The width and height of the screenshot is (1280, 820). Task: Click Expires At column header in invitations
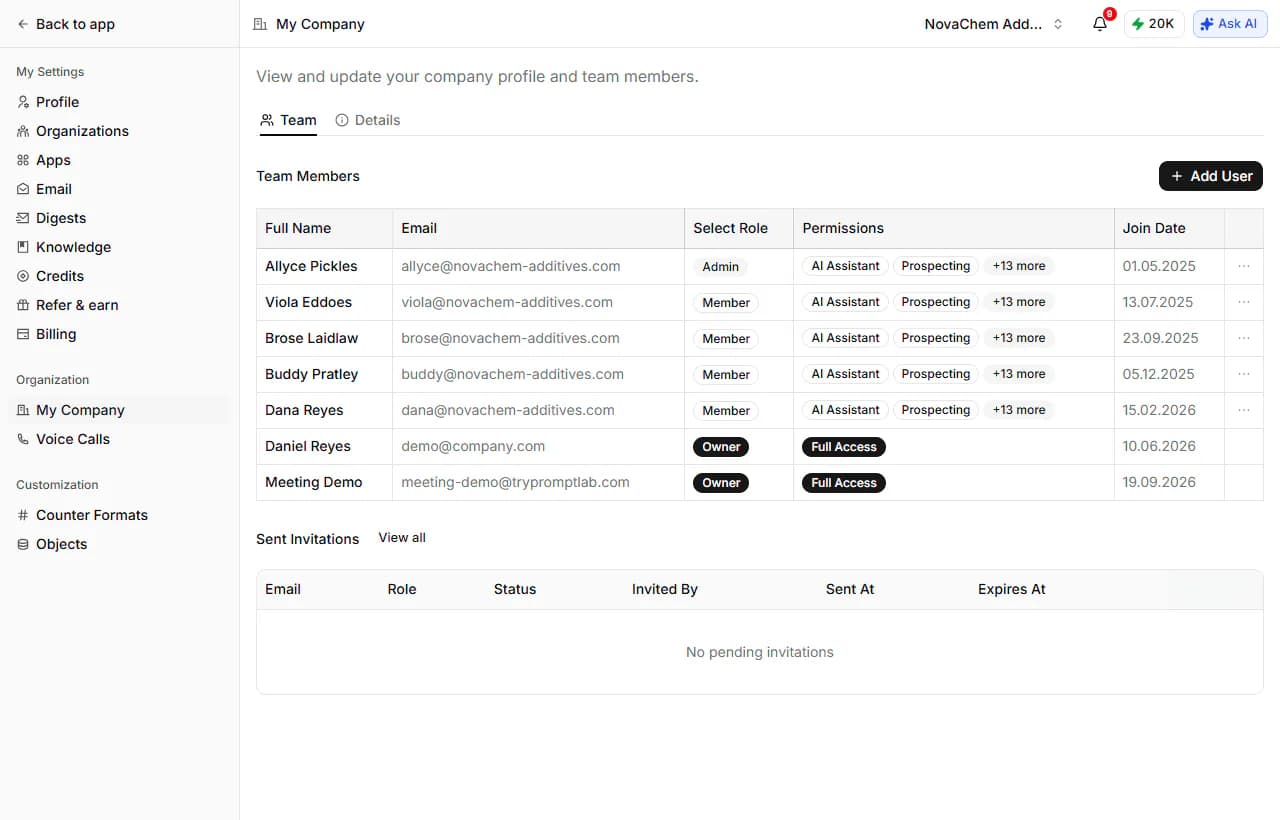(x=1012, y=589)
